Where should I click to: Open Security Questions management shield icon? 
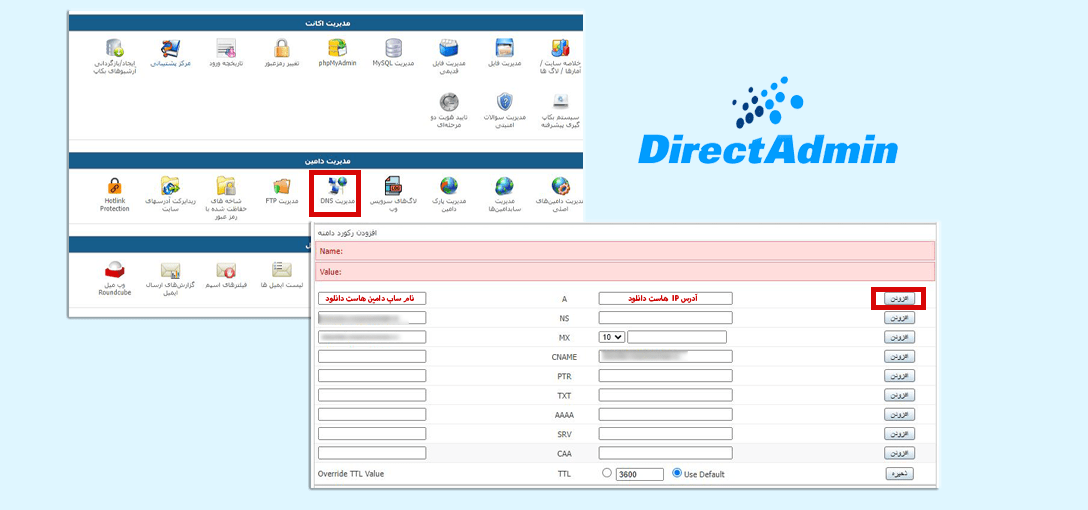point(505,102)
